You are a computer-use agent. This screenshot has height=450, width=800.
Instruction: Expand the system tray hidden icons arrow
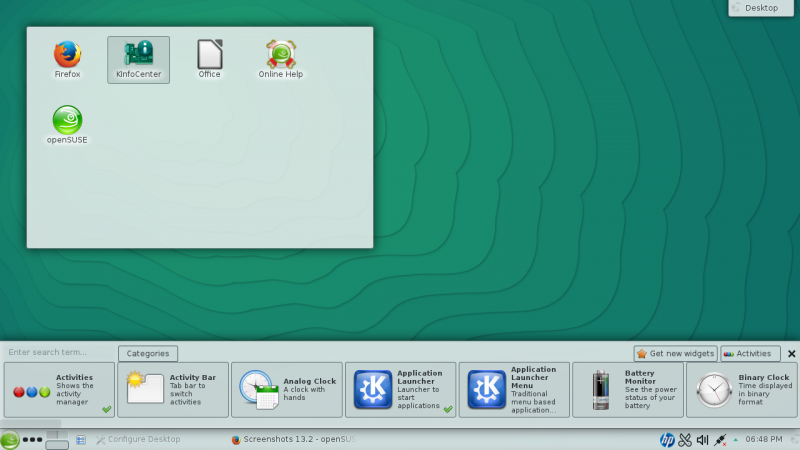click(735, 439)
